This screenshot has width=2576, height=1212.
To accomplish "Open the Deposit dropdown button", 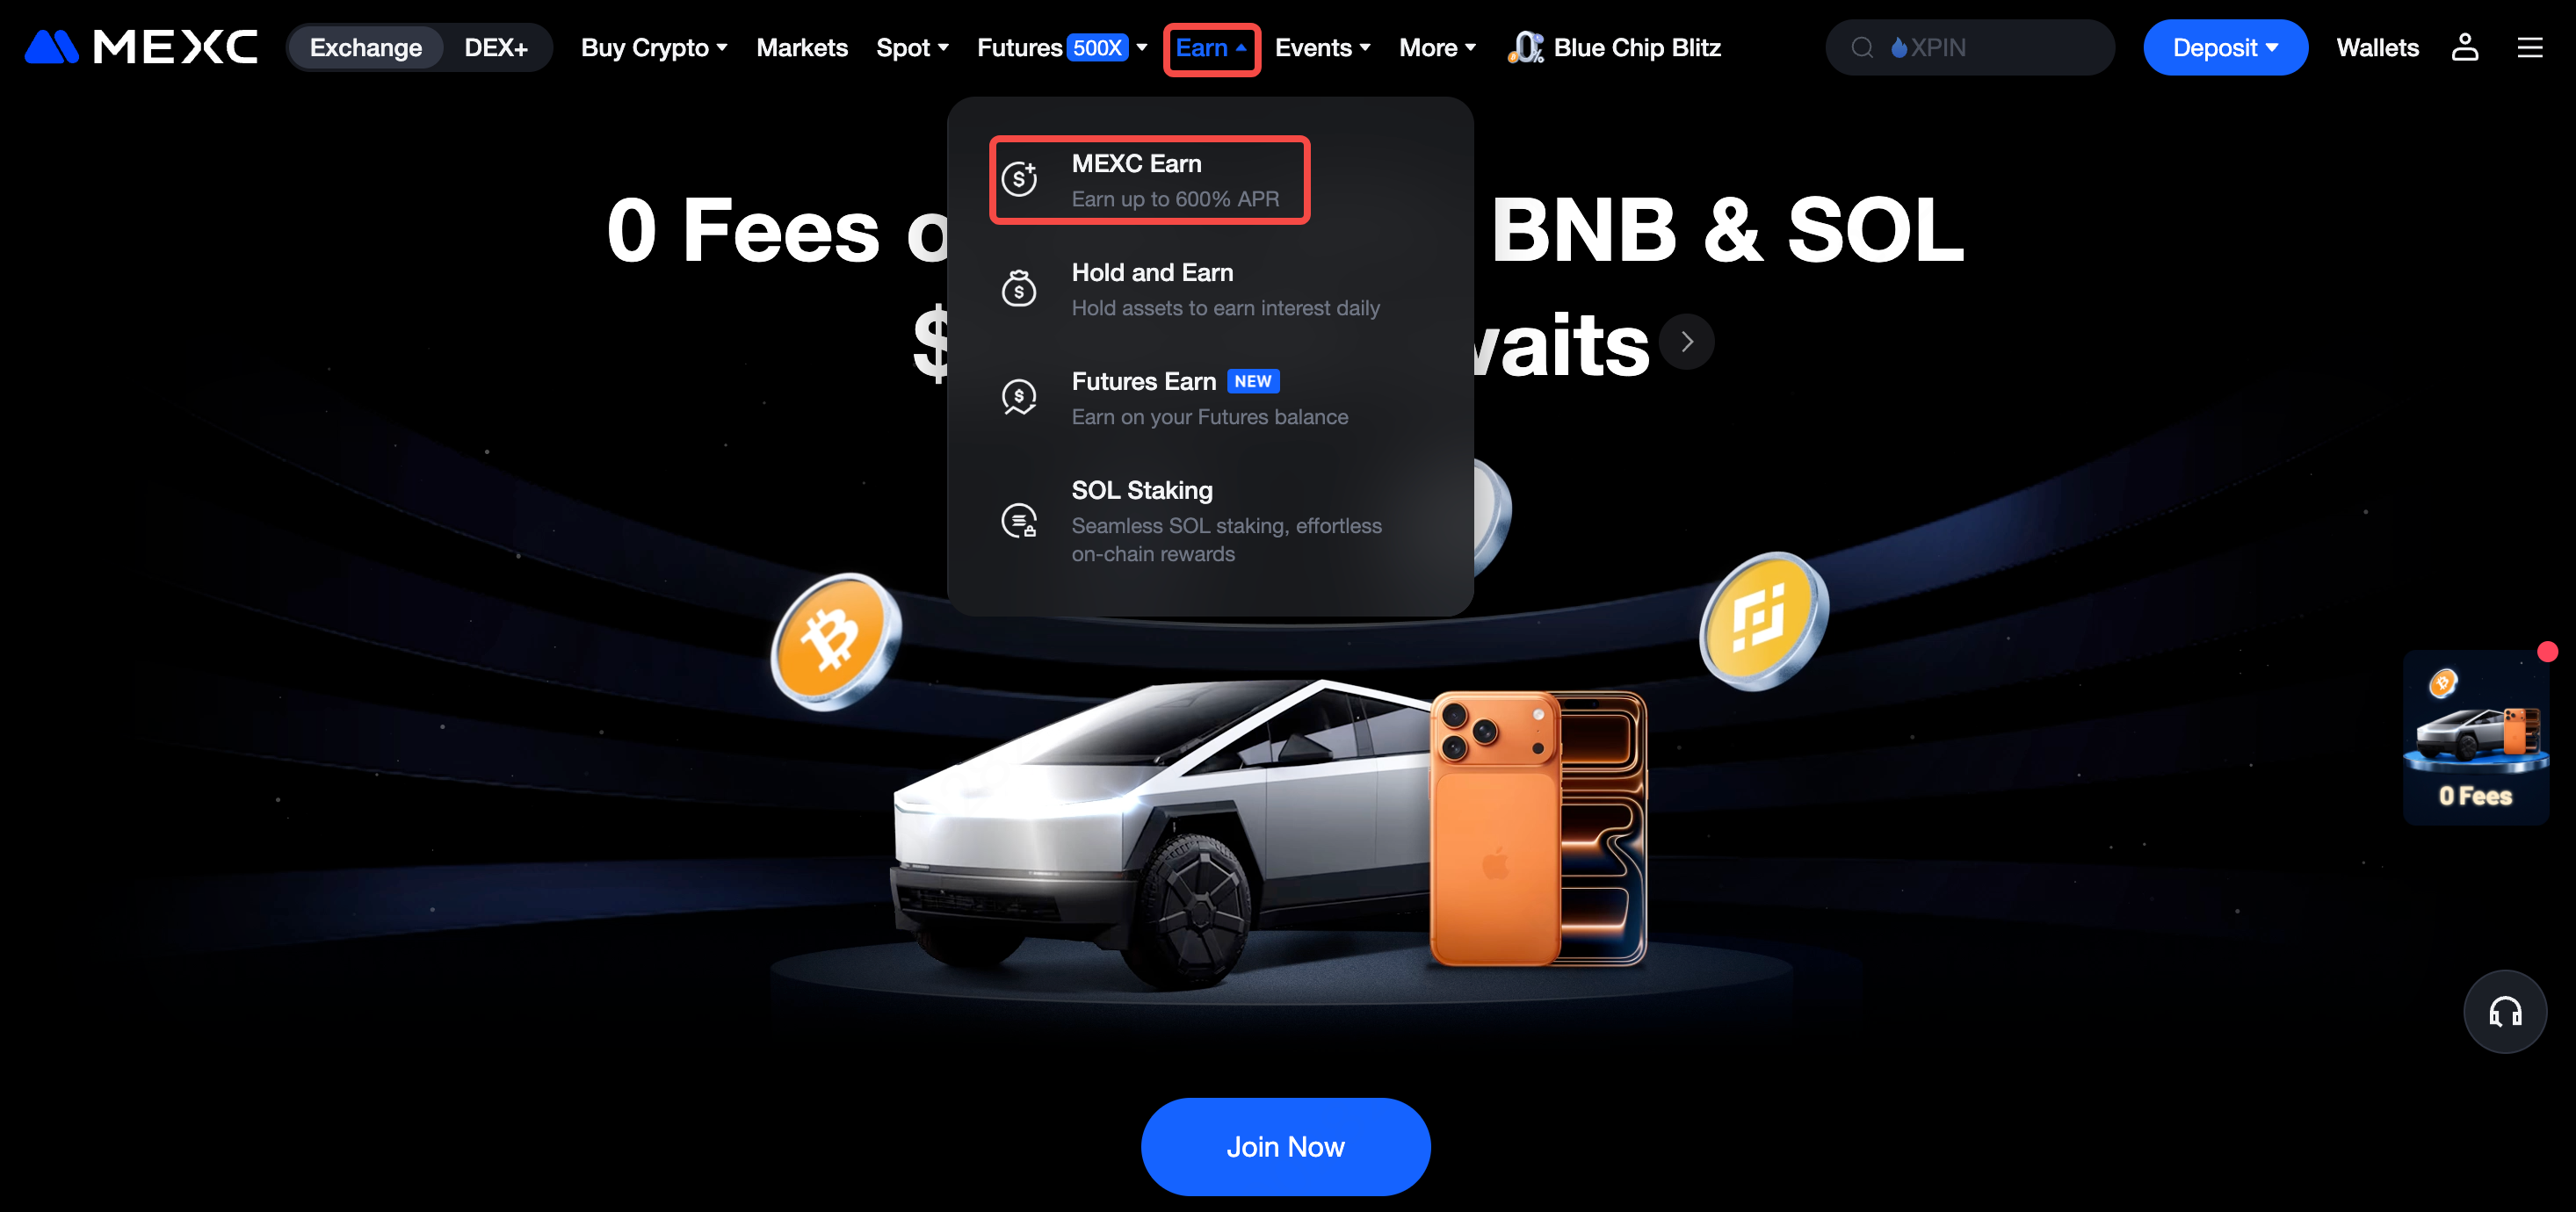I will click(x=2225, y=47).
